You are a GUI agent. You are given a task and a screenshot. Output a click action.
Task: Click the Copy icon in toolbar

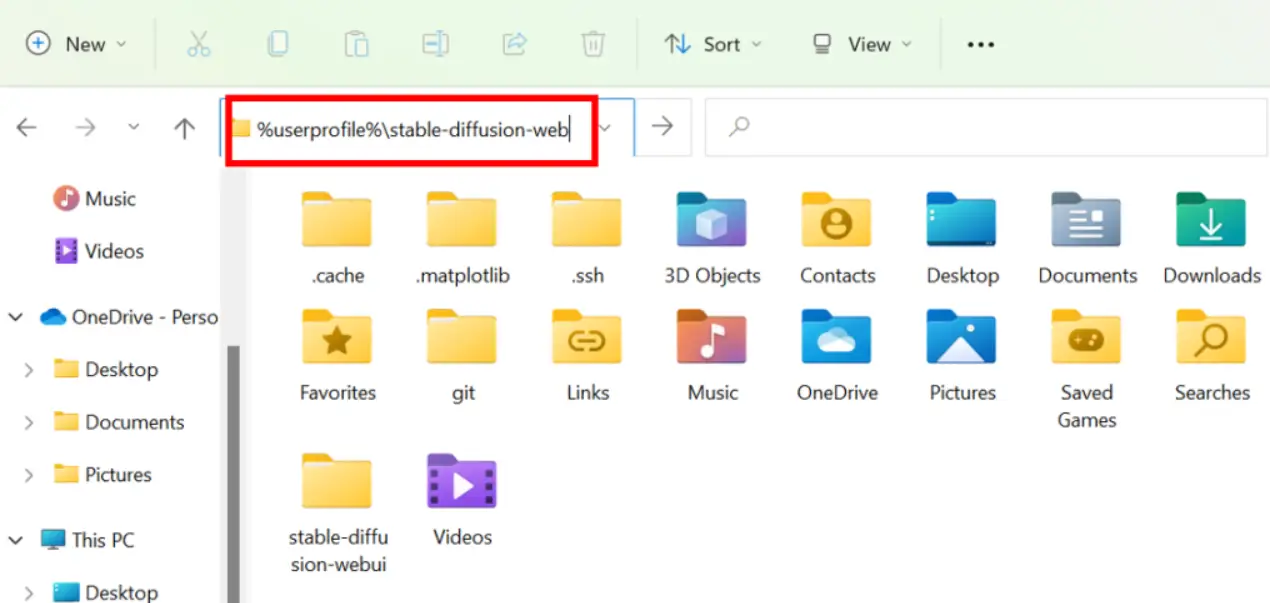277,44
